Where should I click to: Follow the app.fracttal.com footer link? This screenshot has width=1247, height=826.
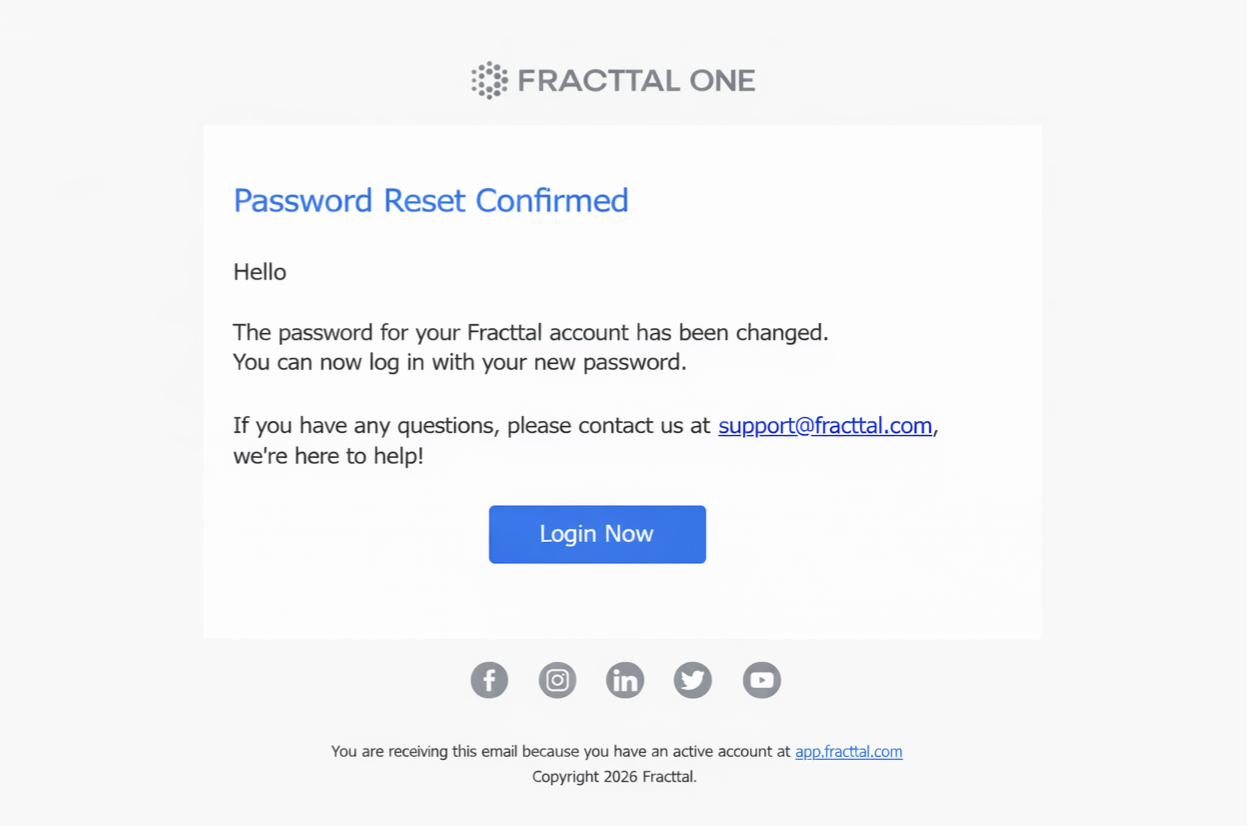pyautogui.click(x=848, y=752)
